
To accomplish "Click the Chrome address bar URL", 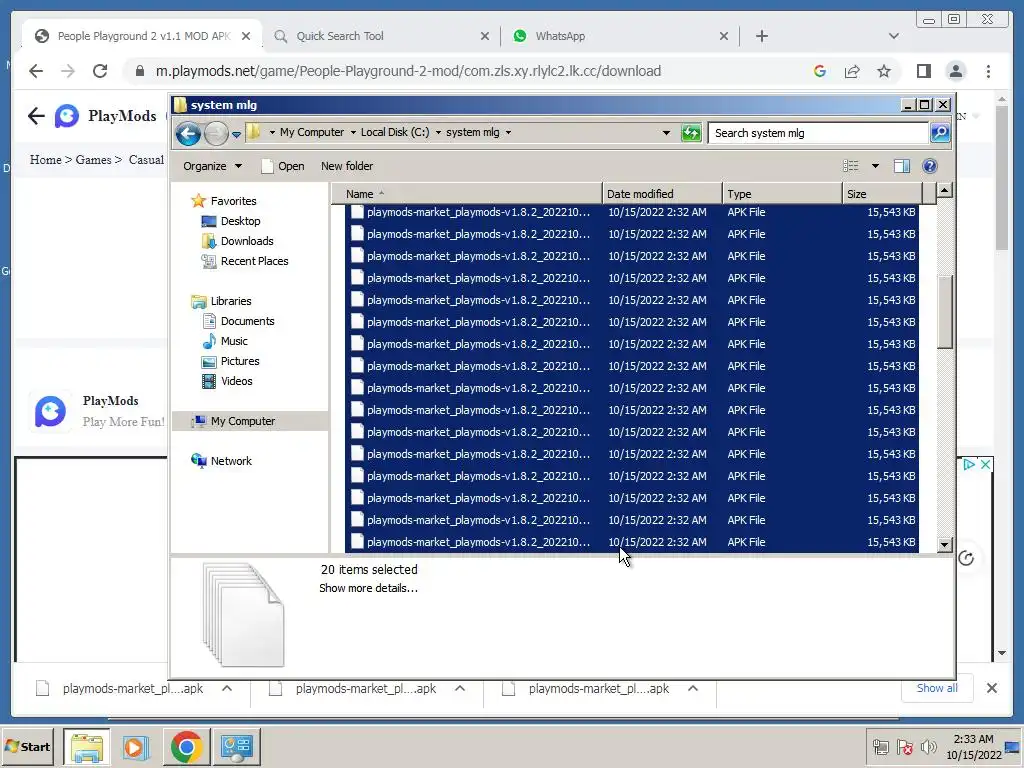I will (x=408, y=71).
